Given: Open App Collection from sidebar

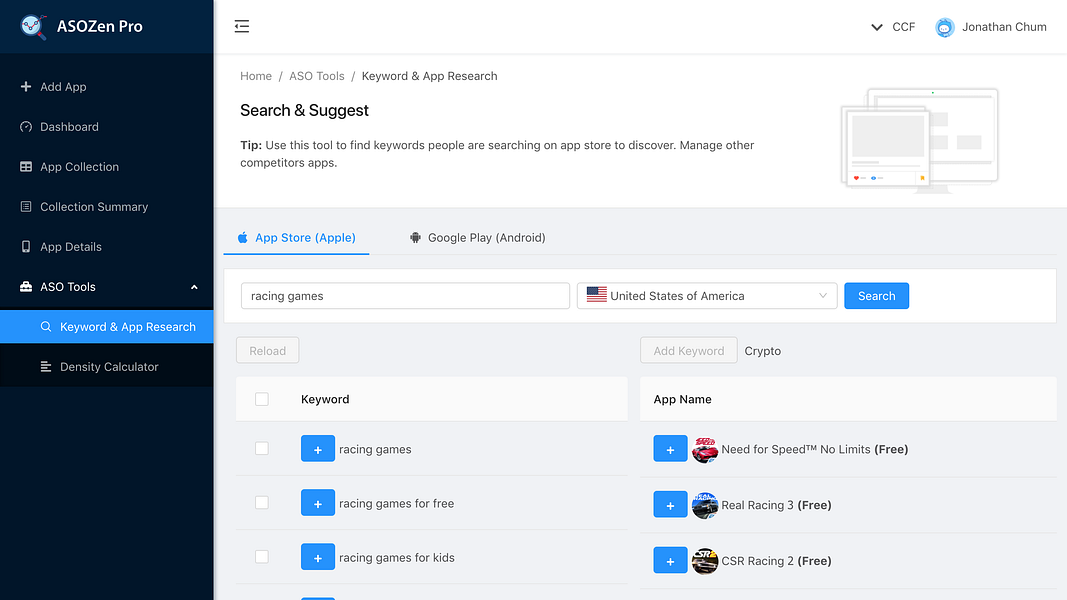Looking at the screenshot, I should 107,167.
